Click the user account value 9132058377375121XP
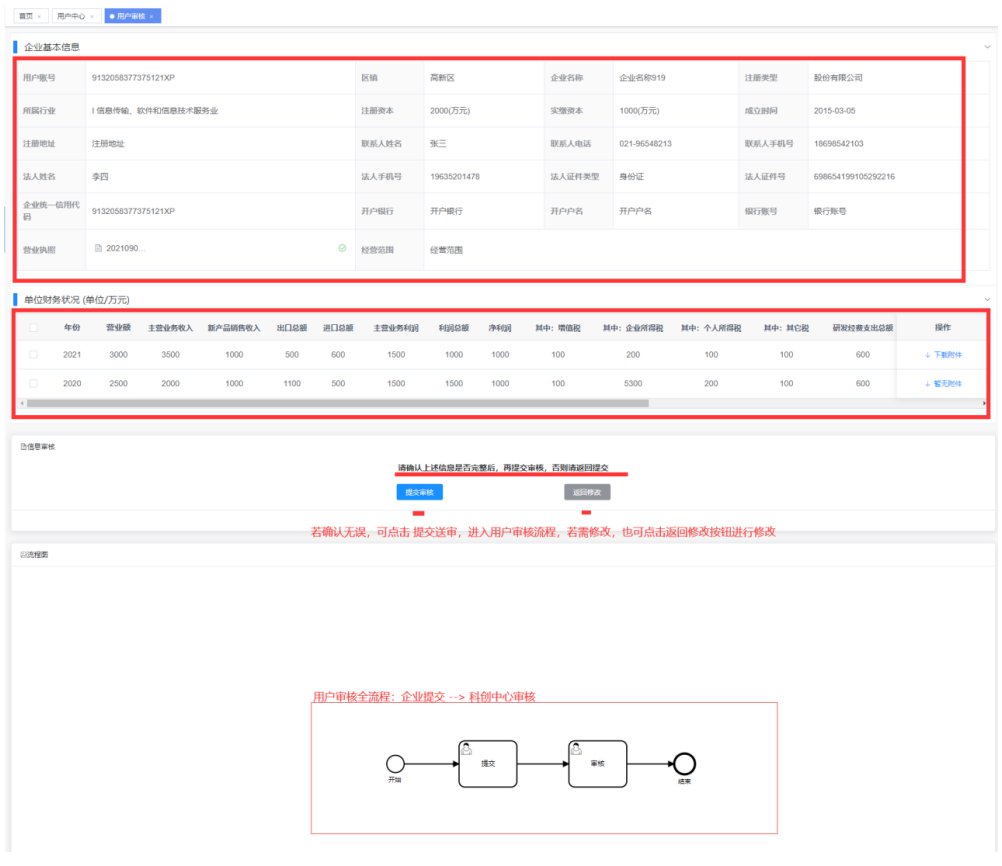This screenshot has height=866, width=1002. (x=133, y=78)
